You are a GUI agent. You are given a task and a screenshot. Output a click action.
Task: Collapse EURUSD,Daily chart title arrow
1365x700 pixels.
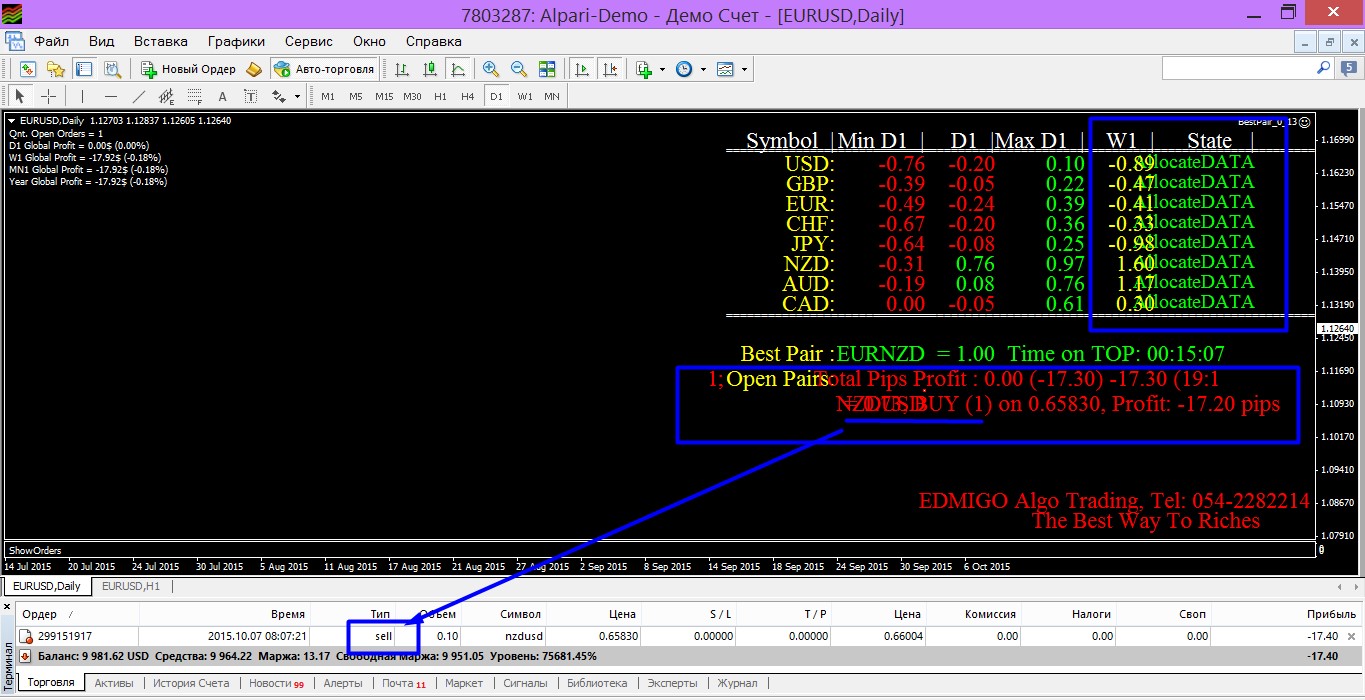click(11, 121)
